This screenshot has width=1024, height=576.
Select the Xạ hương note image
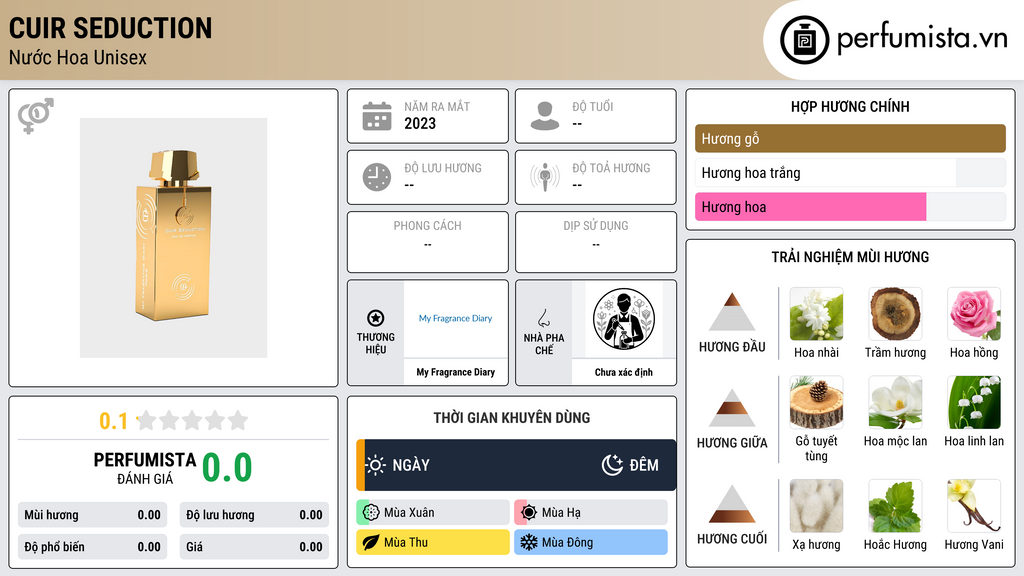(816, 506)
